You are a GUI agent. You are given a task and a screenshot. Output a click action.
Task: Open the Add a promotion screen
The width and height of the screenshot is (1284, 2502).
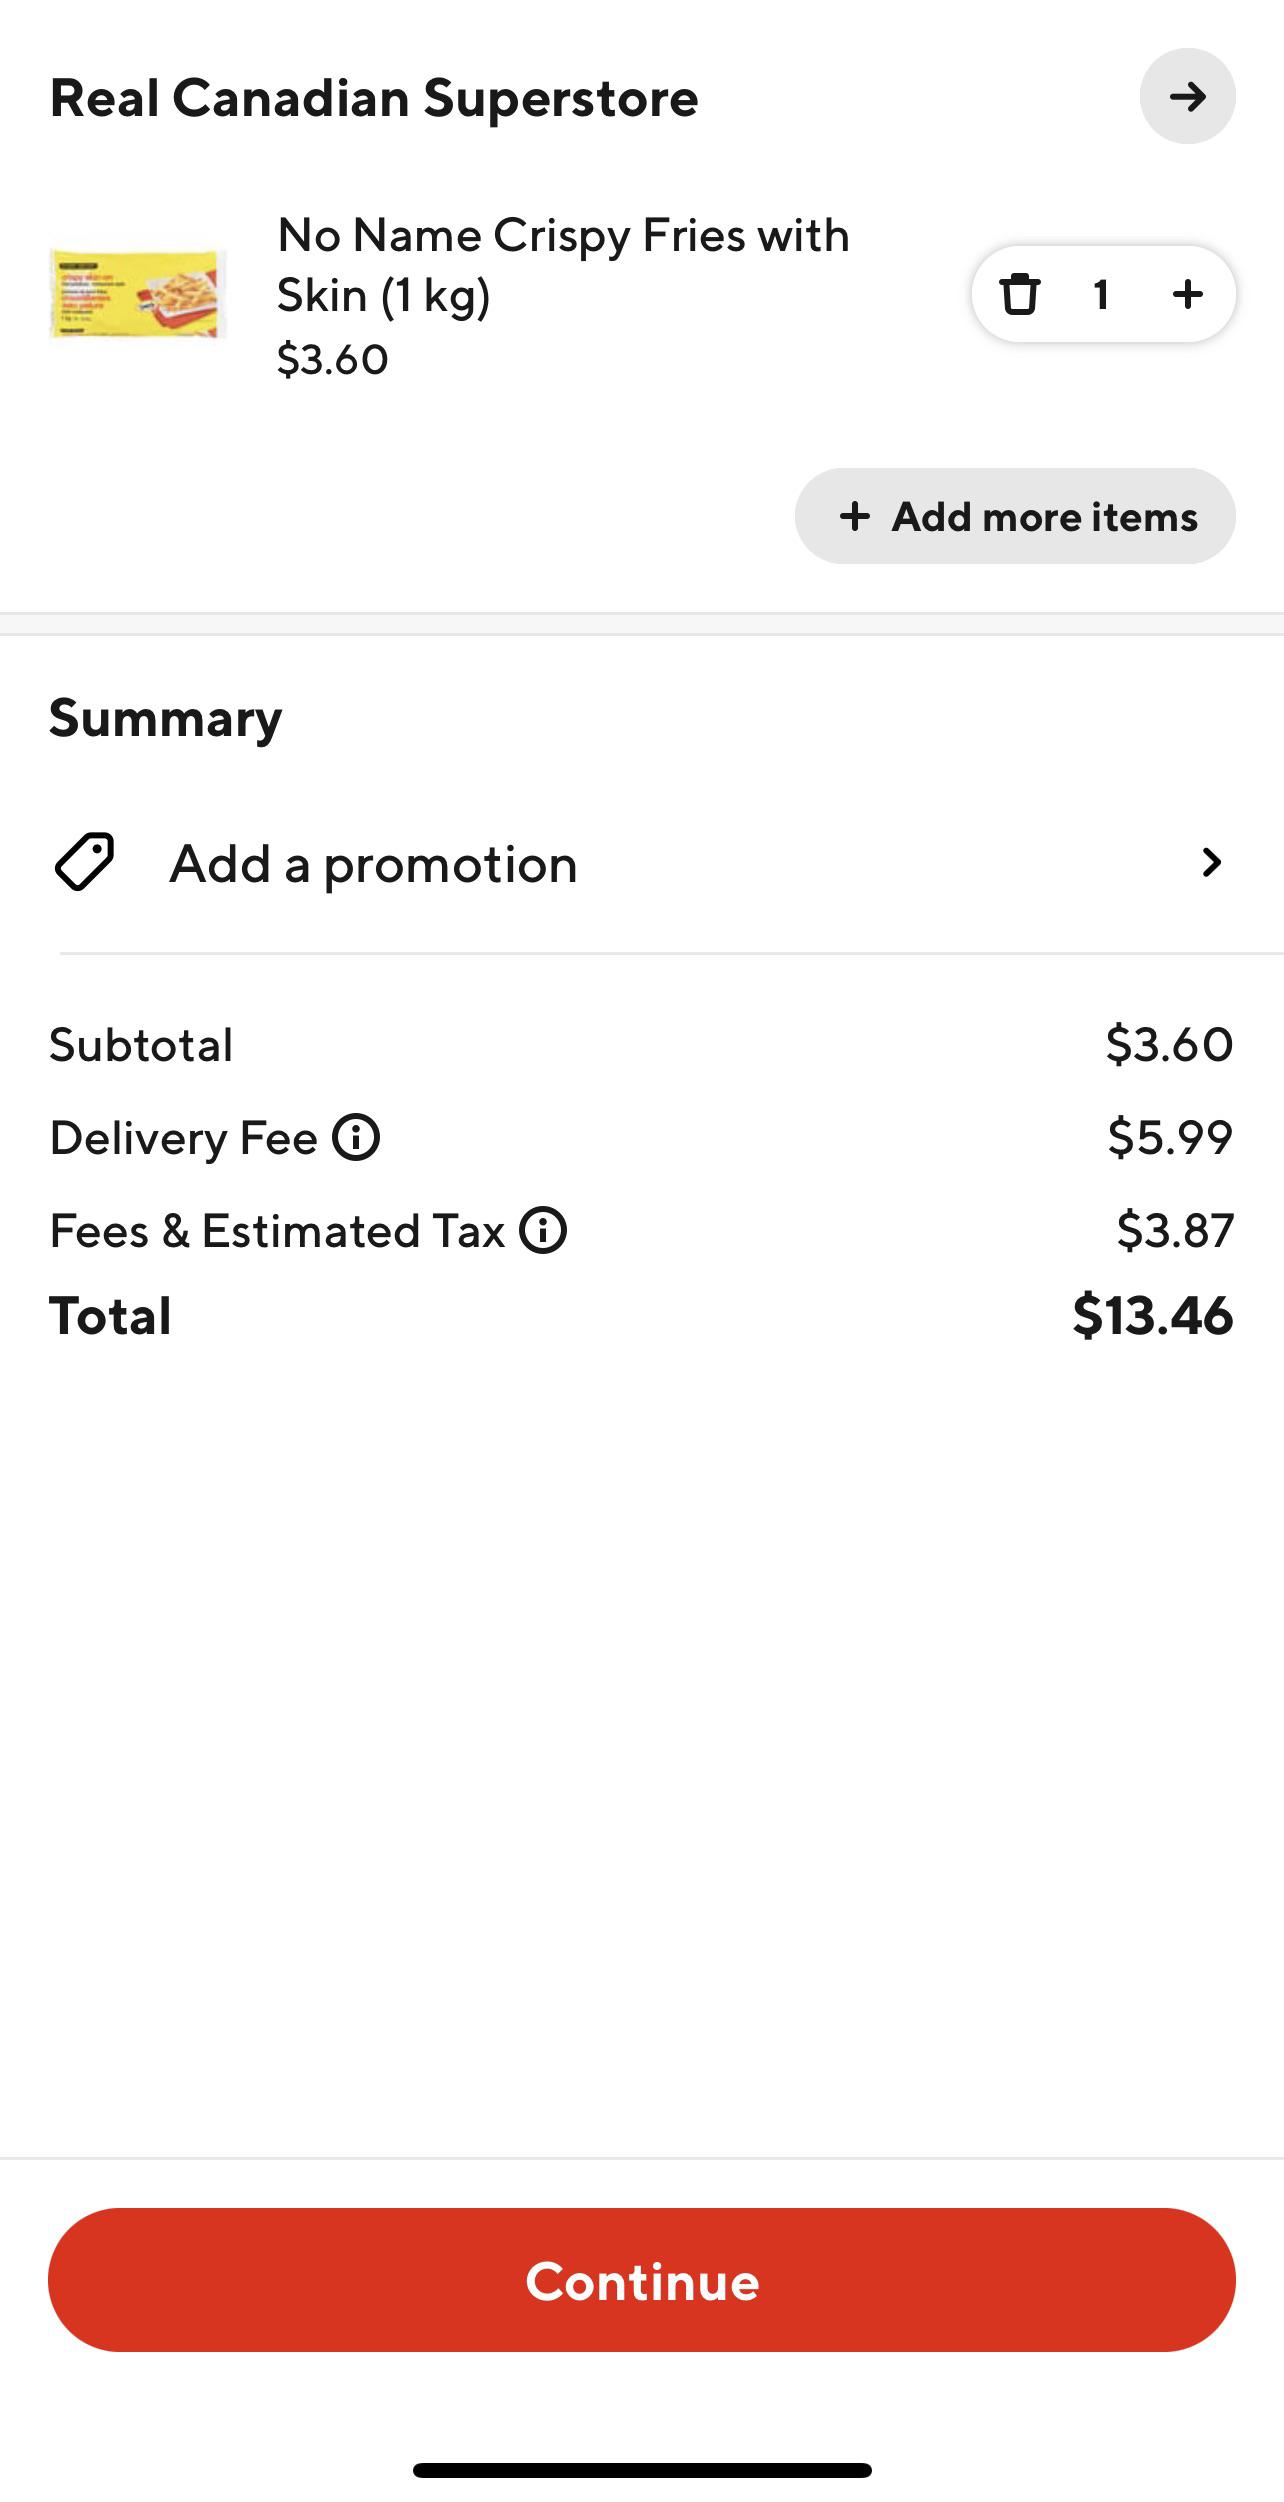coord(373,862)
